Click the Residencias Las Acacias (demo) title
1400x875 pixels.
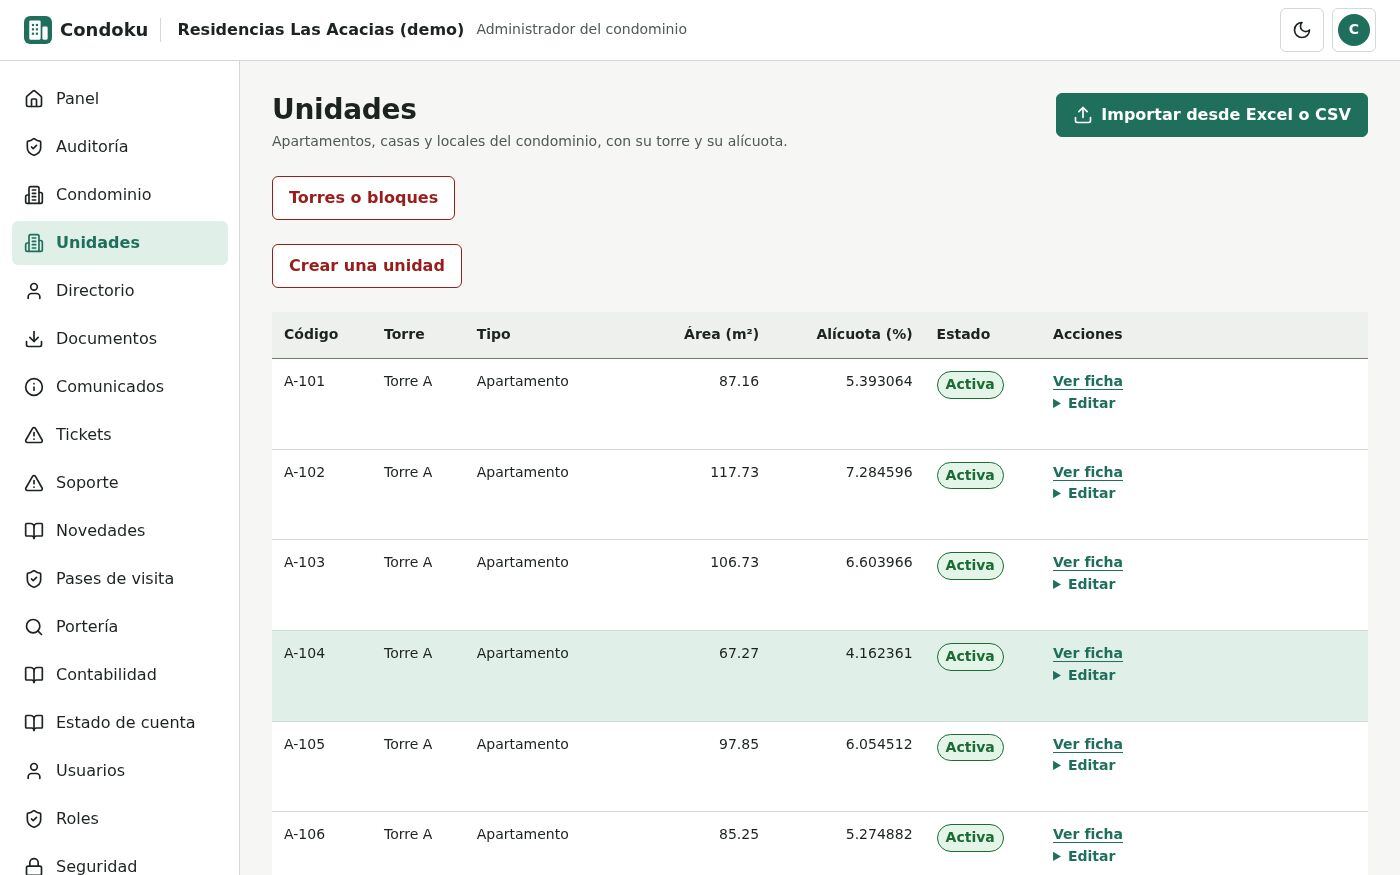pyautogui.click(x=321, y=30)
